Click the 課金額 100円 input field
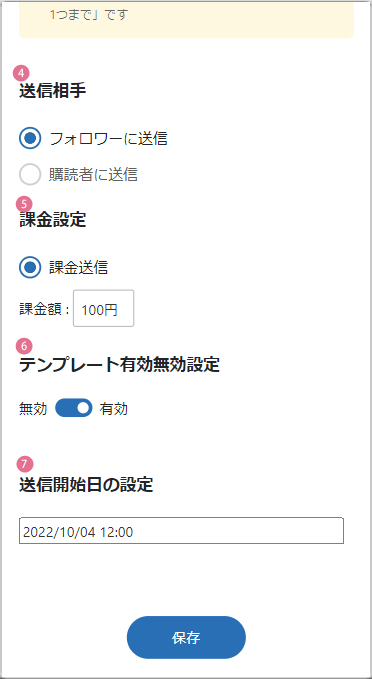Viewport: 372px width, 679px height. pyautogui.click(x=104, y=308)
